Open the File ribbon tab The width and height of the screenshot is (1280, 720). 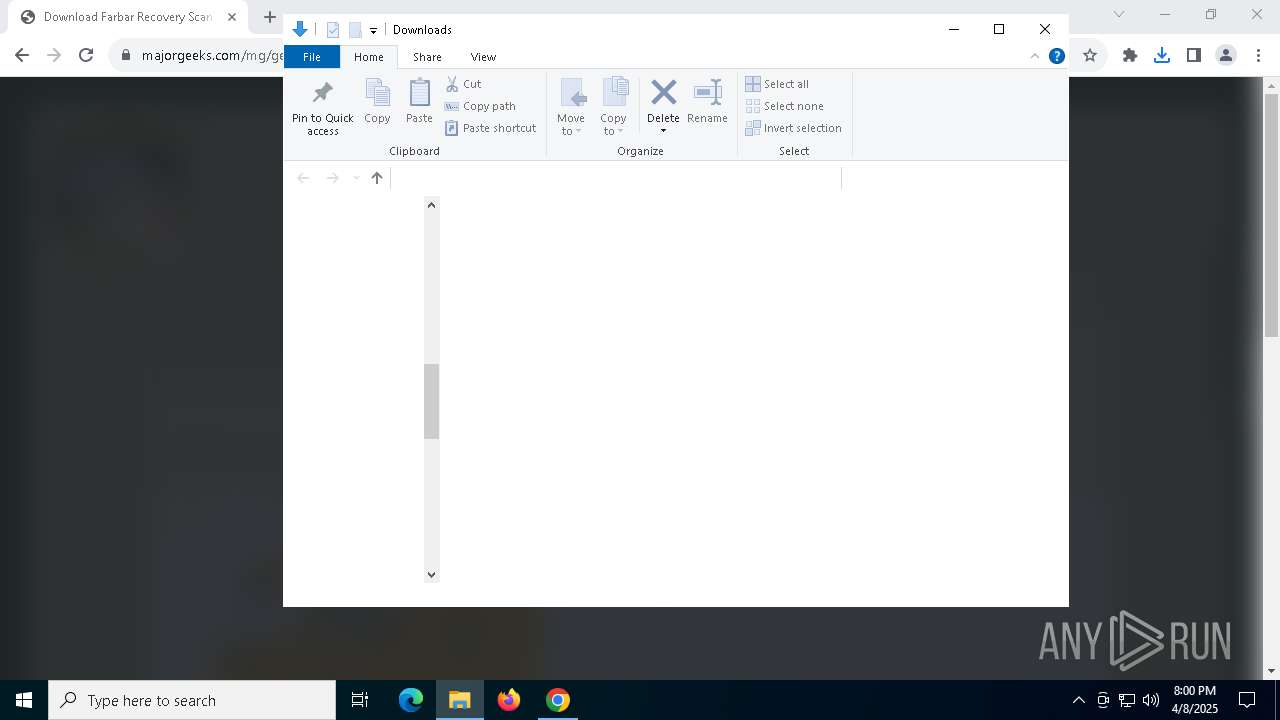[312, 57]
